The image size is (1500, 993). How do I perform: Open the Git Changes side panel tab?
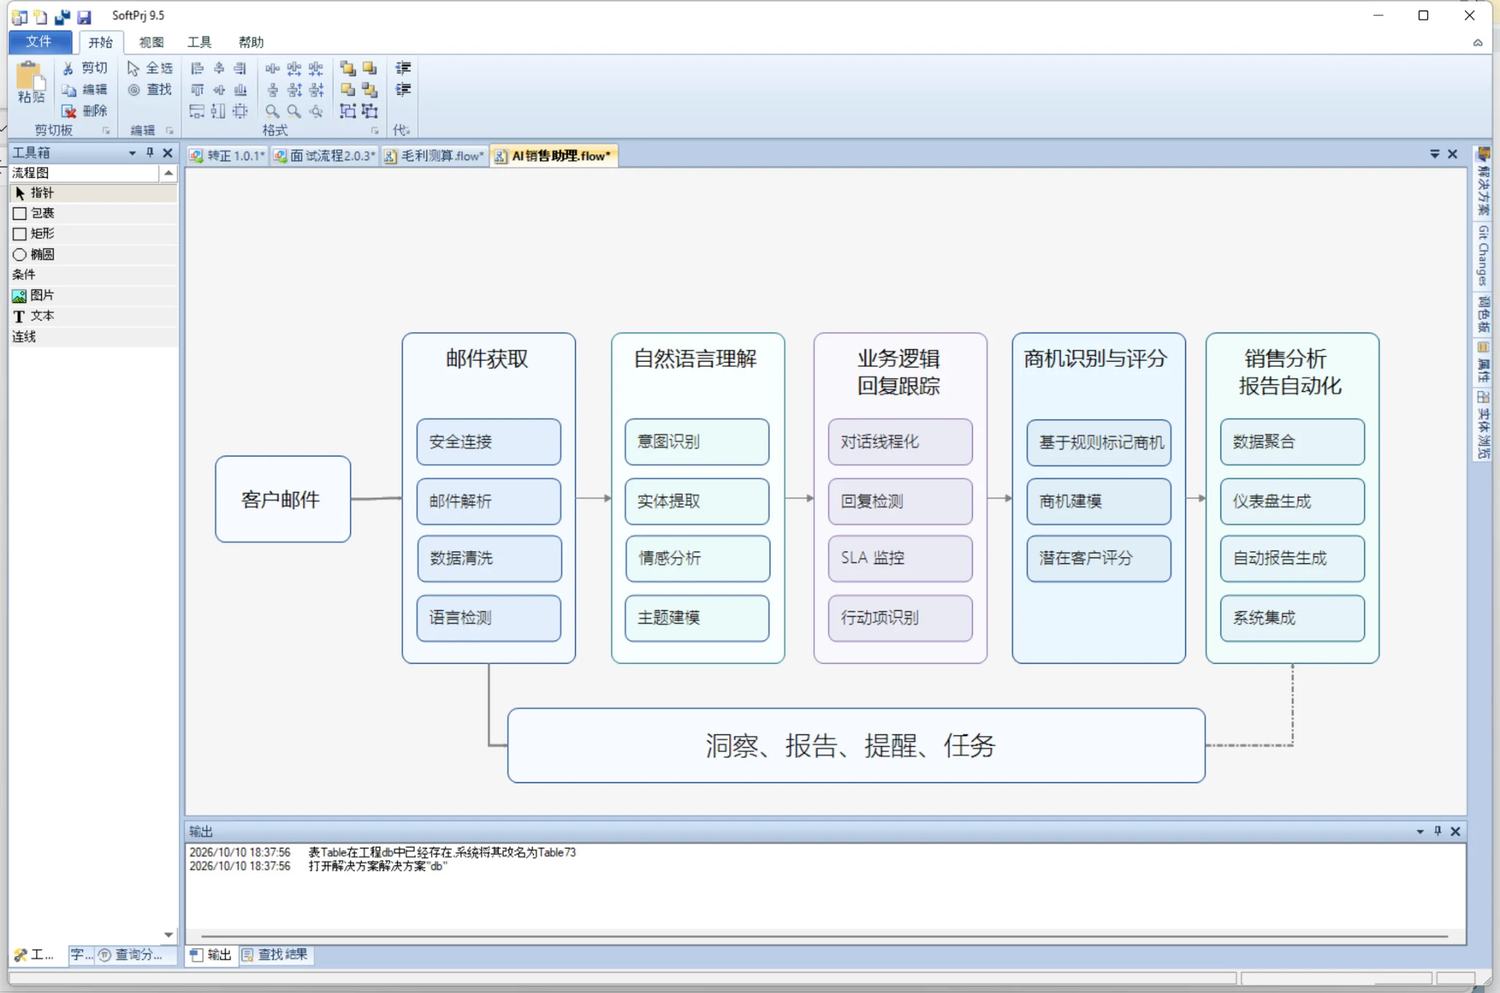1483,256
